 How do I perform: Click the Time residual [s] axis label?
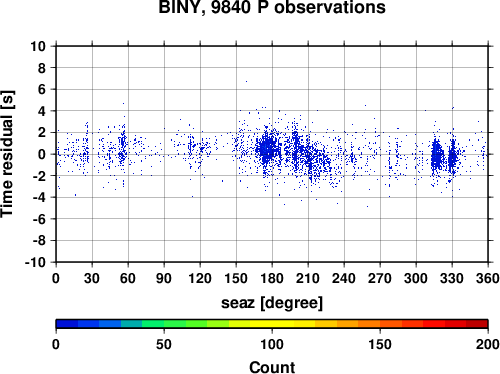pyautogui.click(x=7, y=154)
